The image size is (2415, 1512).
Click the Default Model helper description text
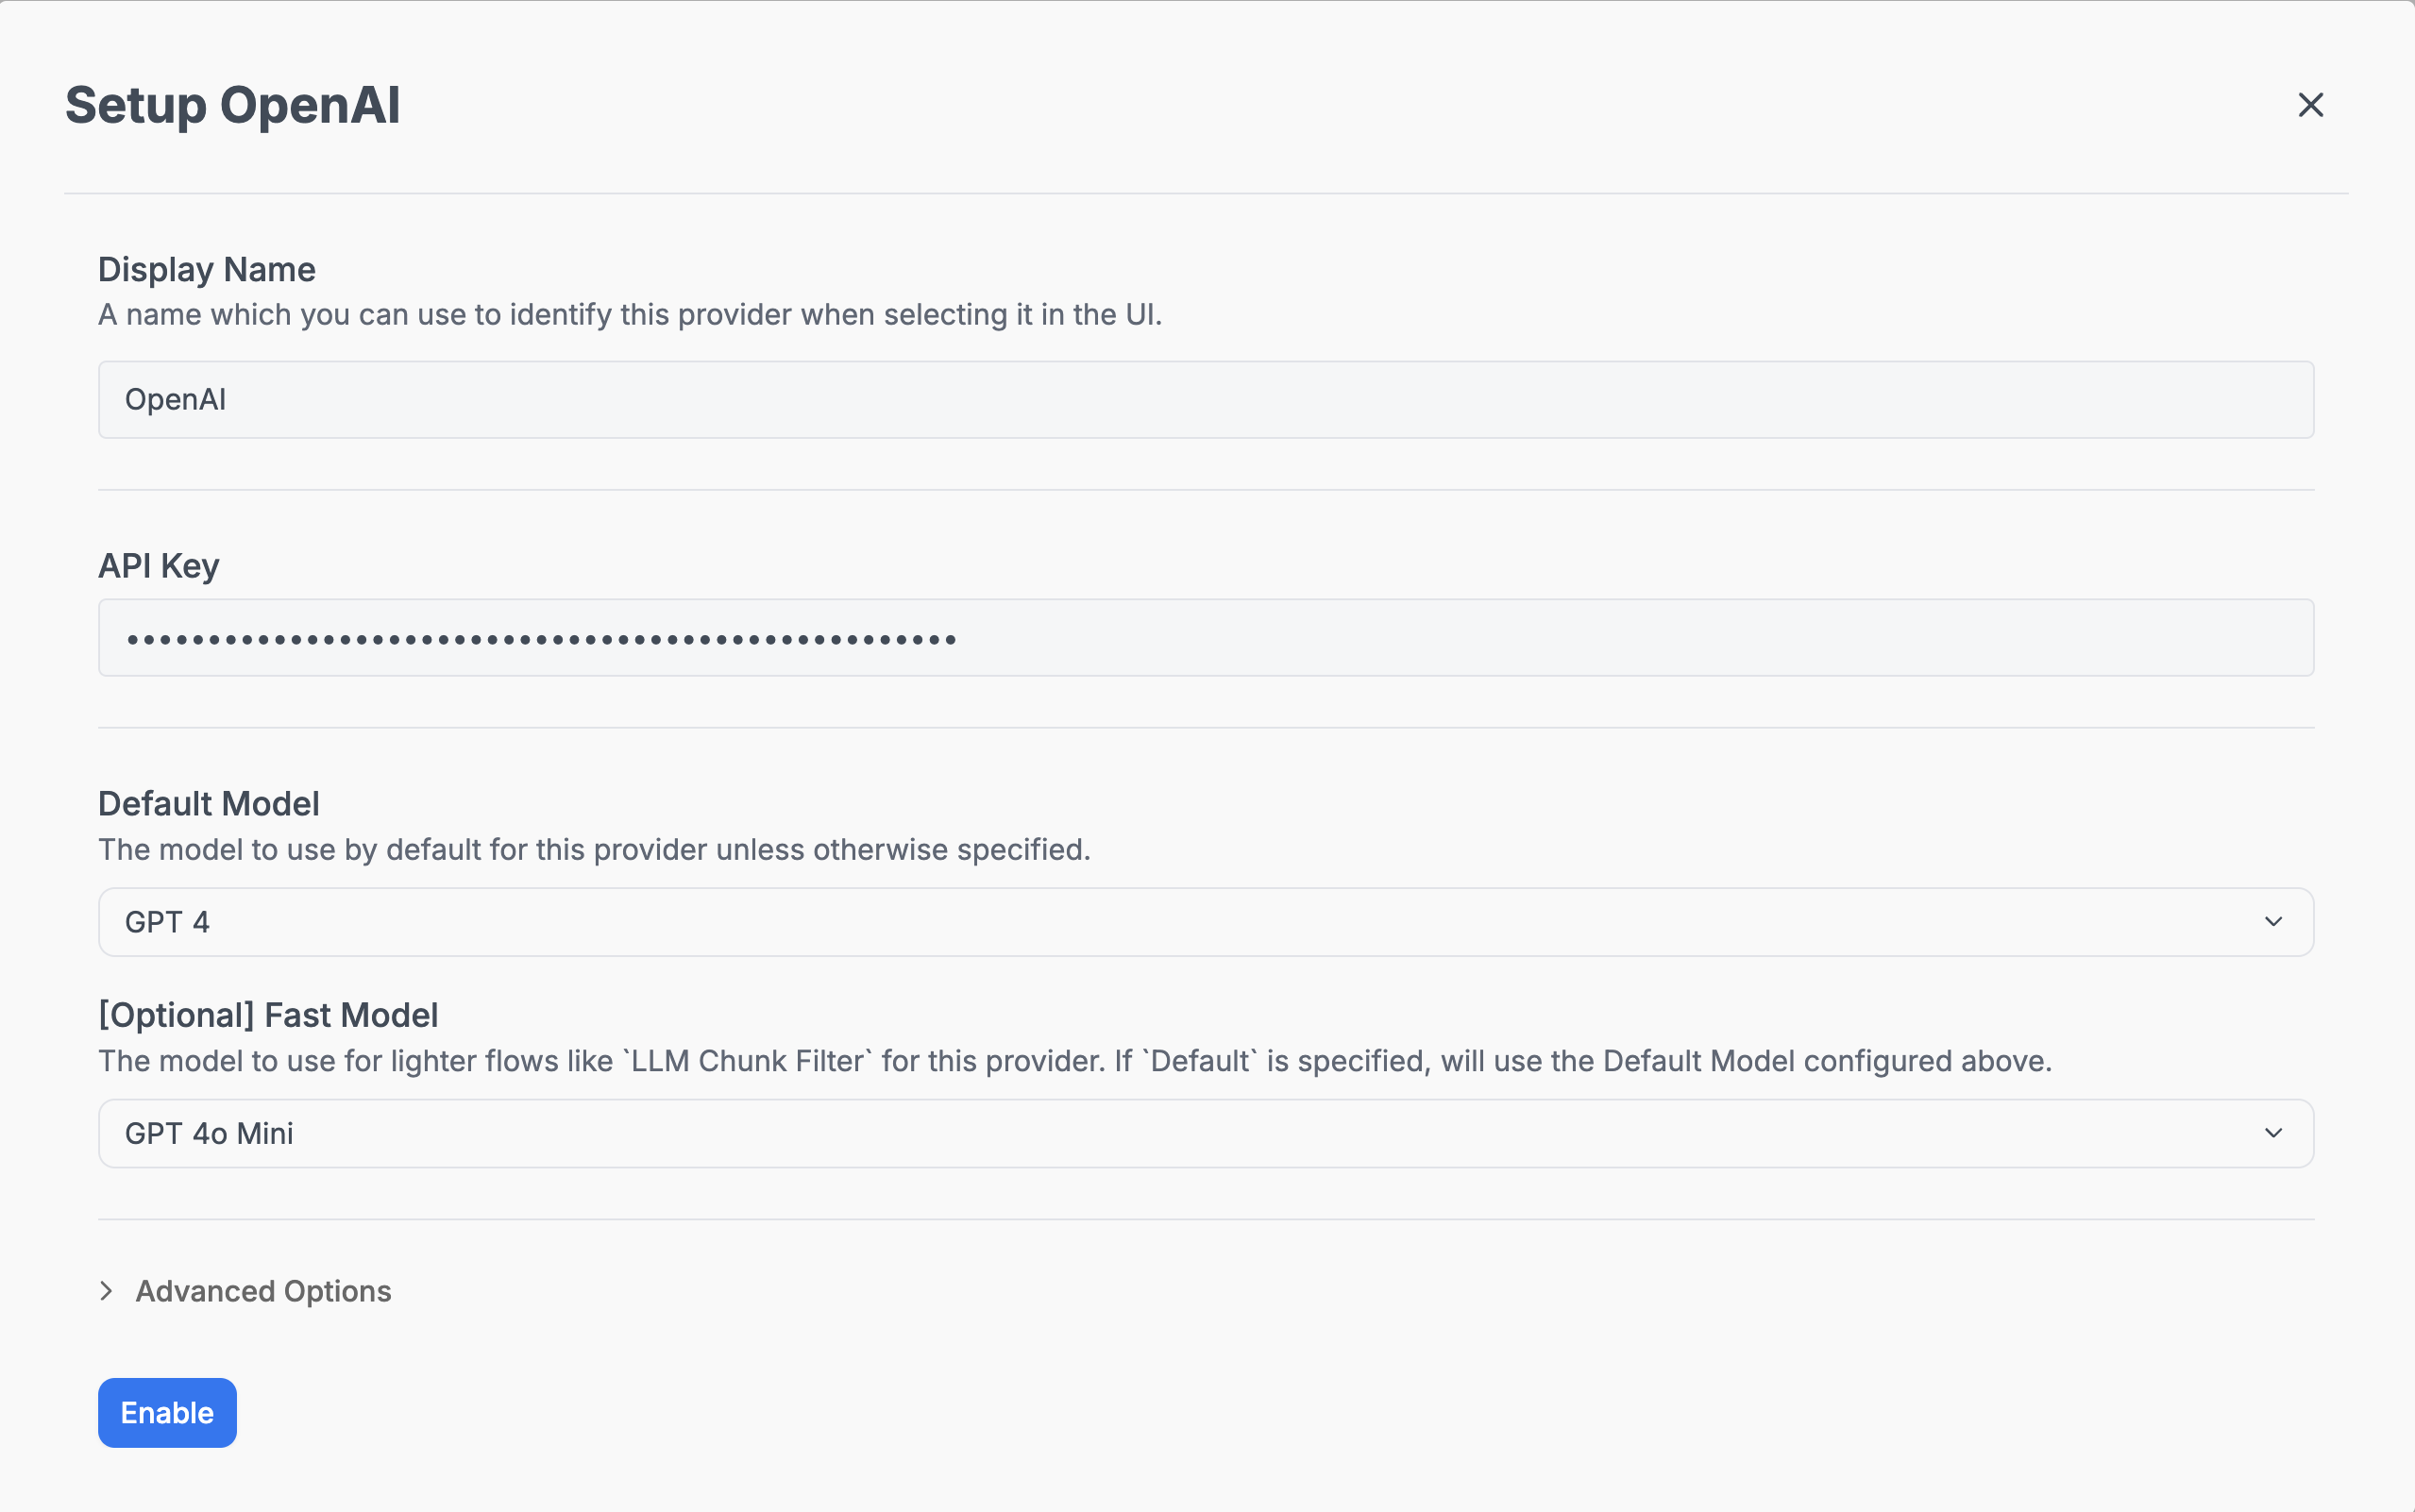click(x=594, y=850)
